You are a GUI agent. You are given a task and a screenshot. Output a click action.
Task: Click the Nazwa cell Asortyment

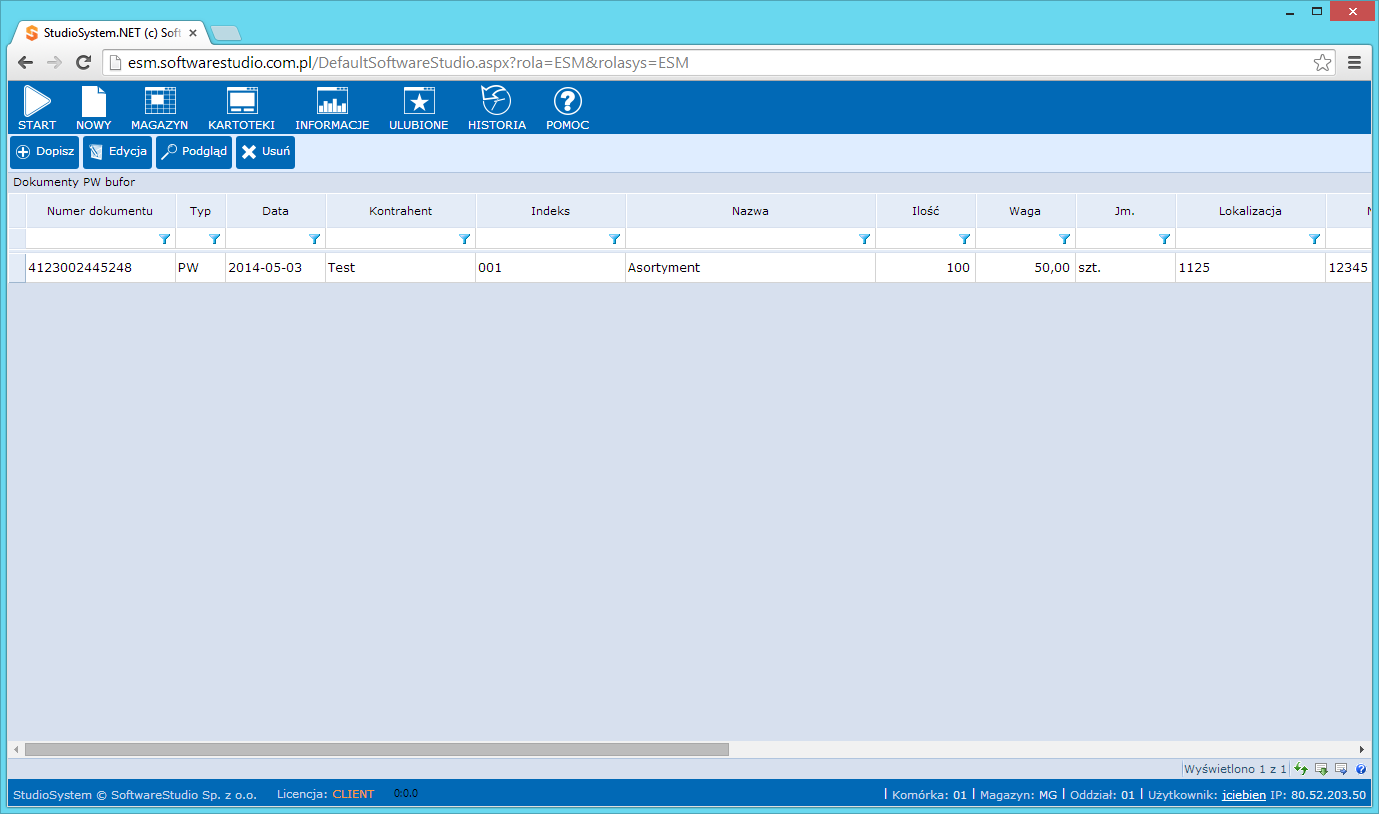point(751,268)
